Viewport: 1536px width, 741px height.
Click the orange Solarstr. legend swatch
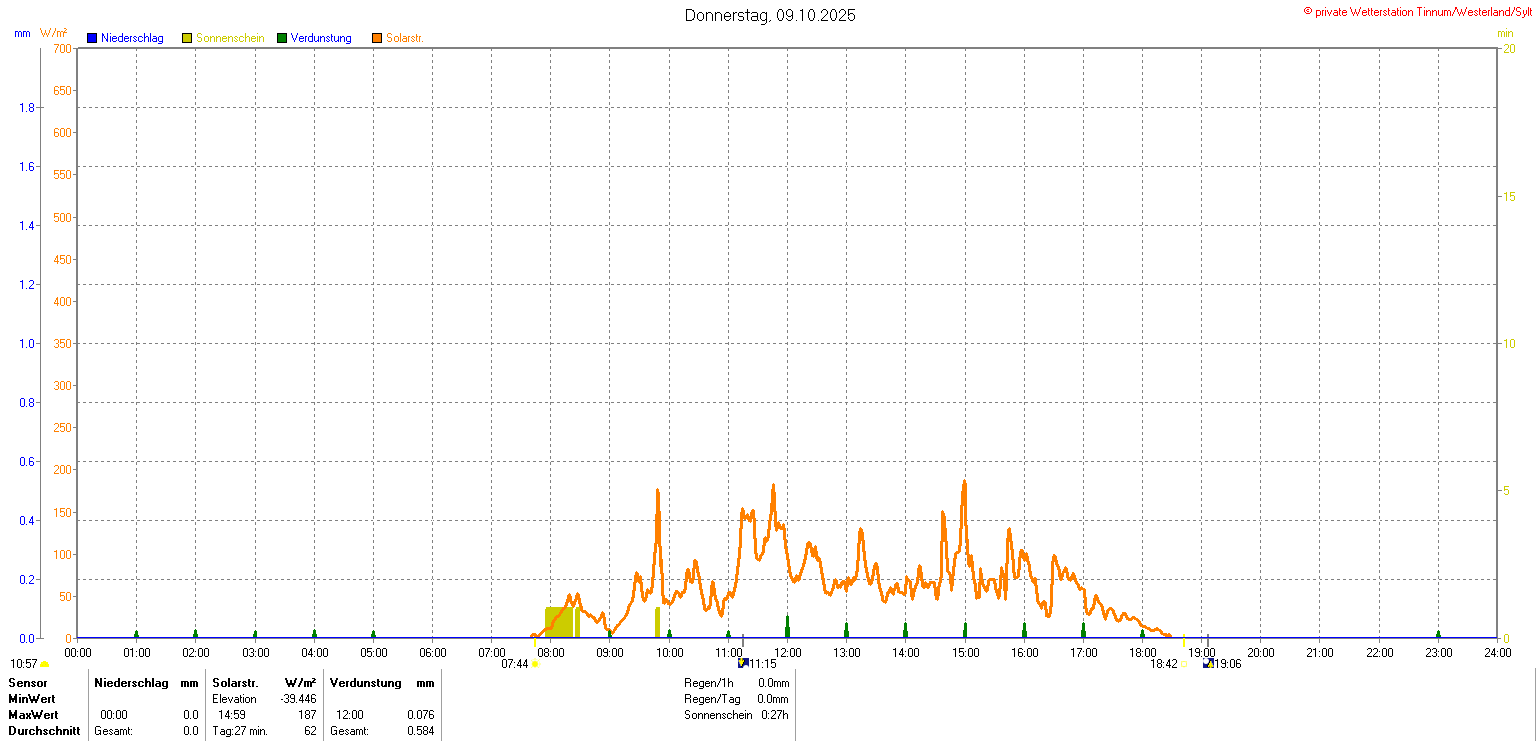pos(377,38)
